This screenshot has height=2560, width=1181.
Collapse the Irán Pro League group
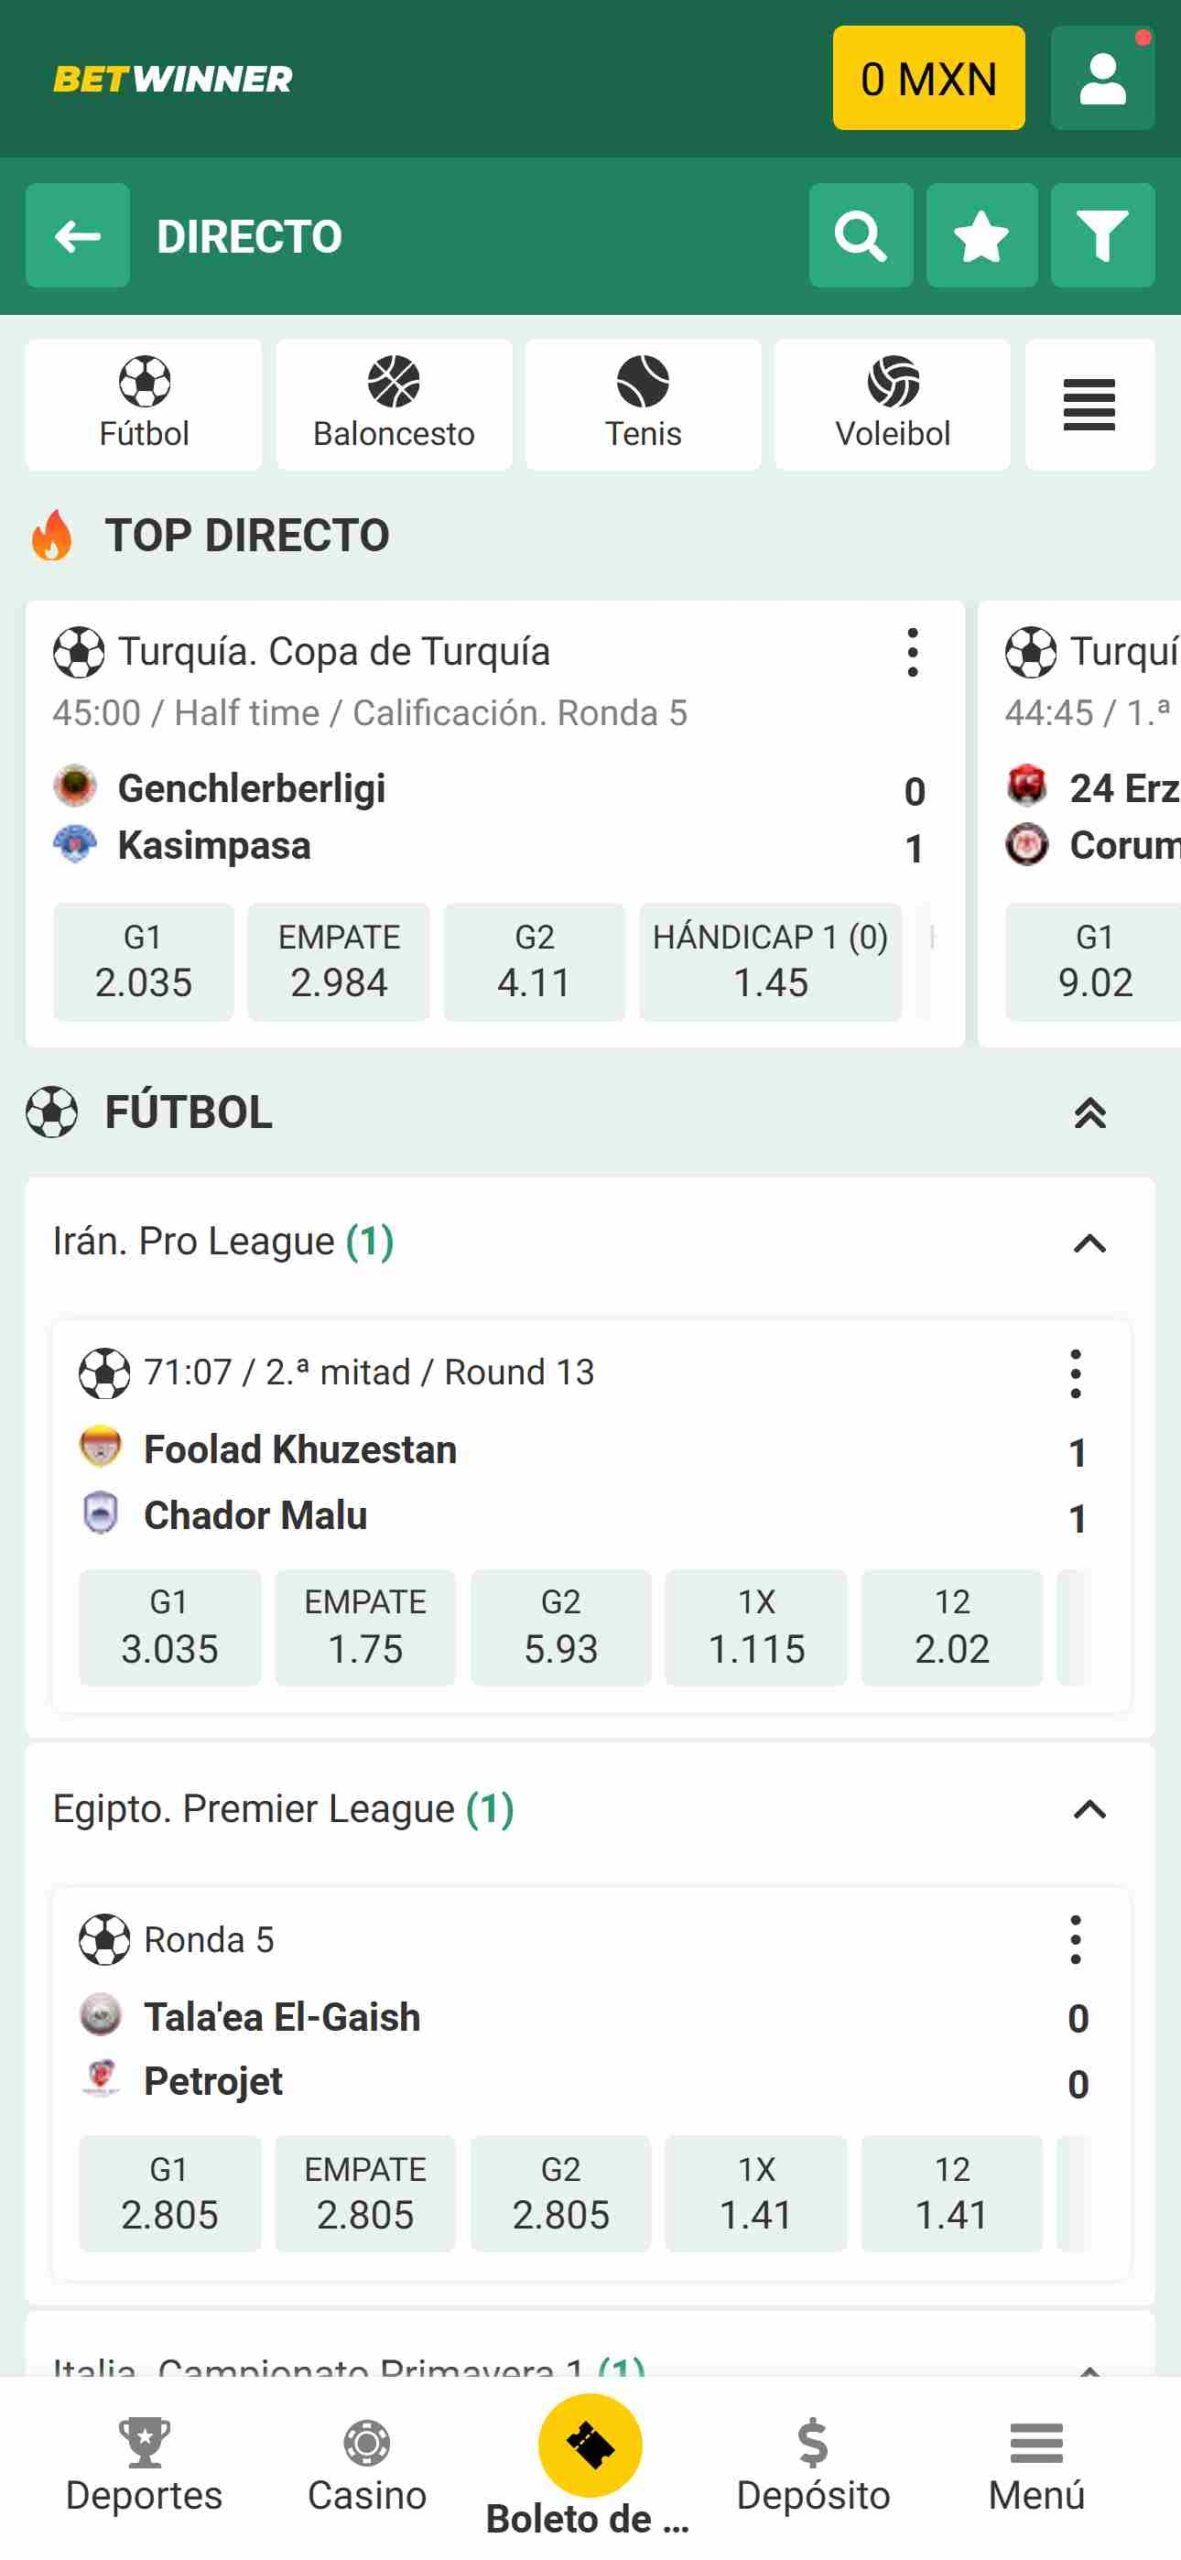1089,1243
